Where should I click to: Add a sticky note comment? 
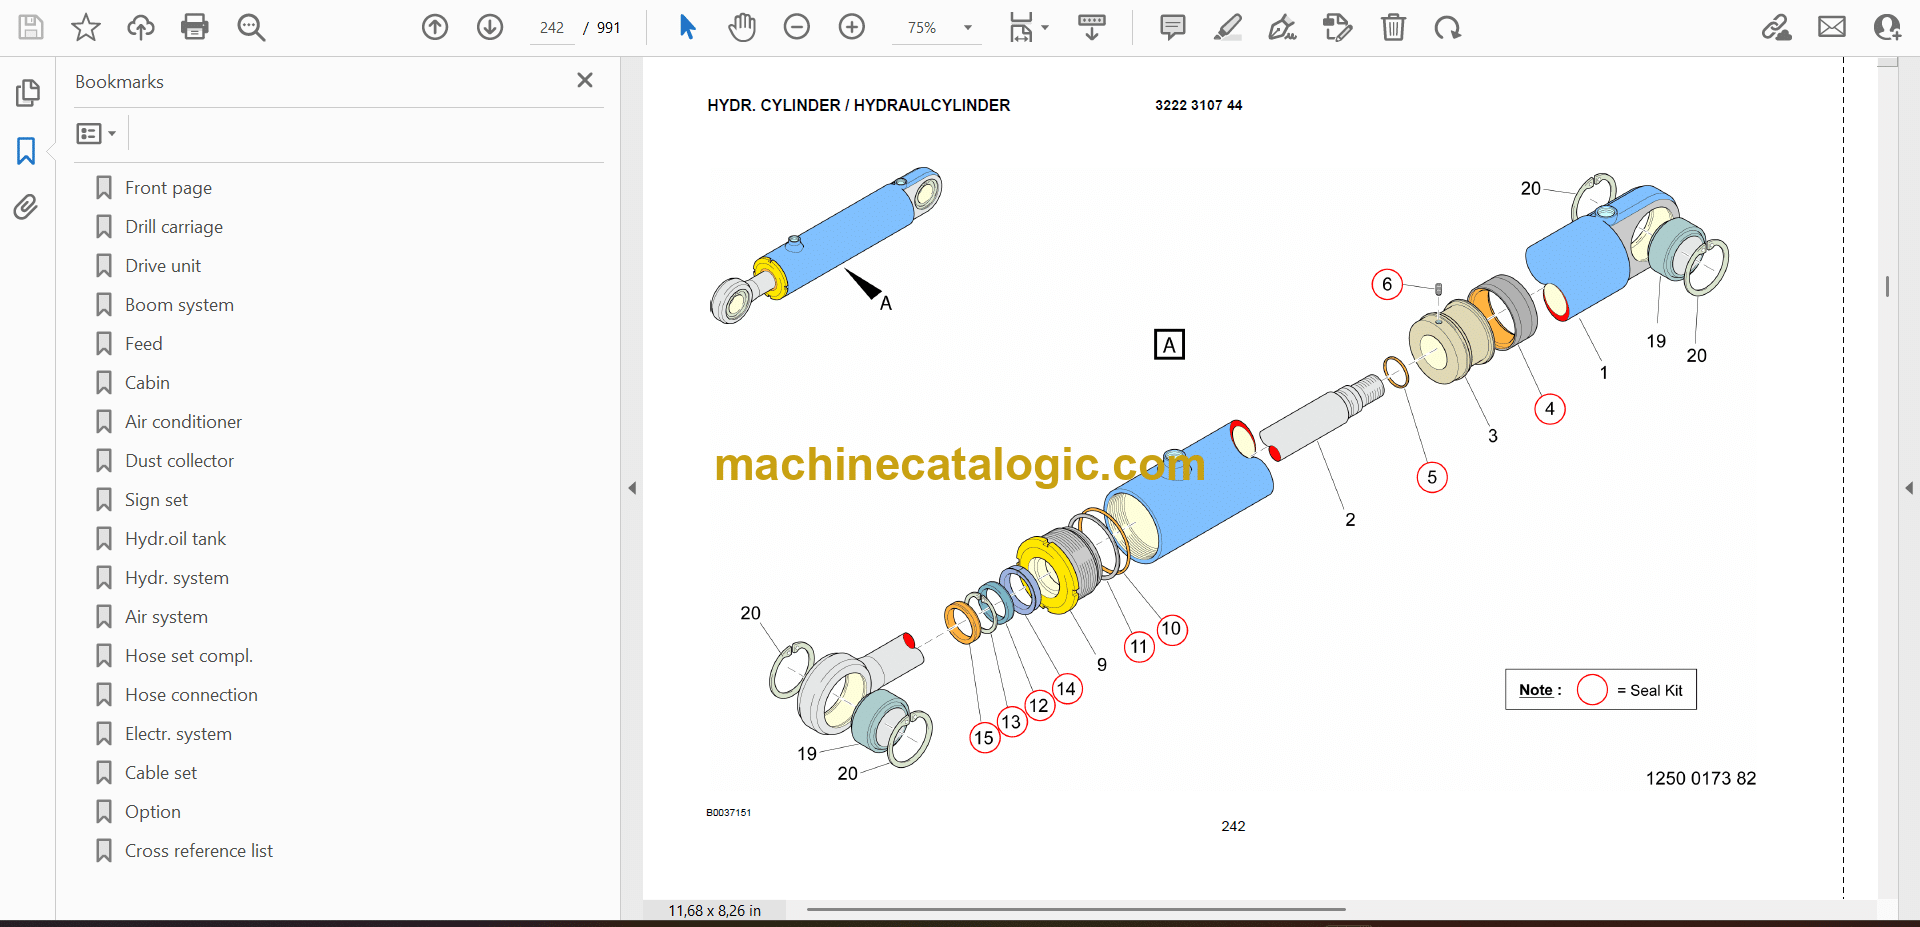1172,27
